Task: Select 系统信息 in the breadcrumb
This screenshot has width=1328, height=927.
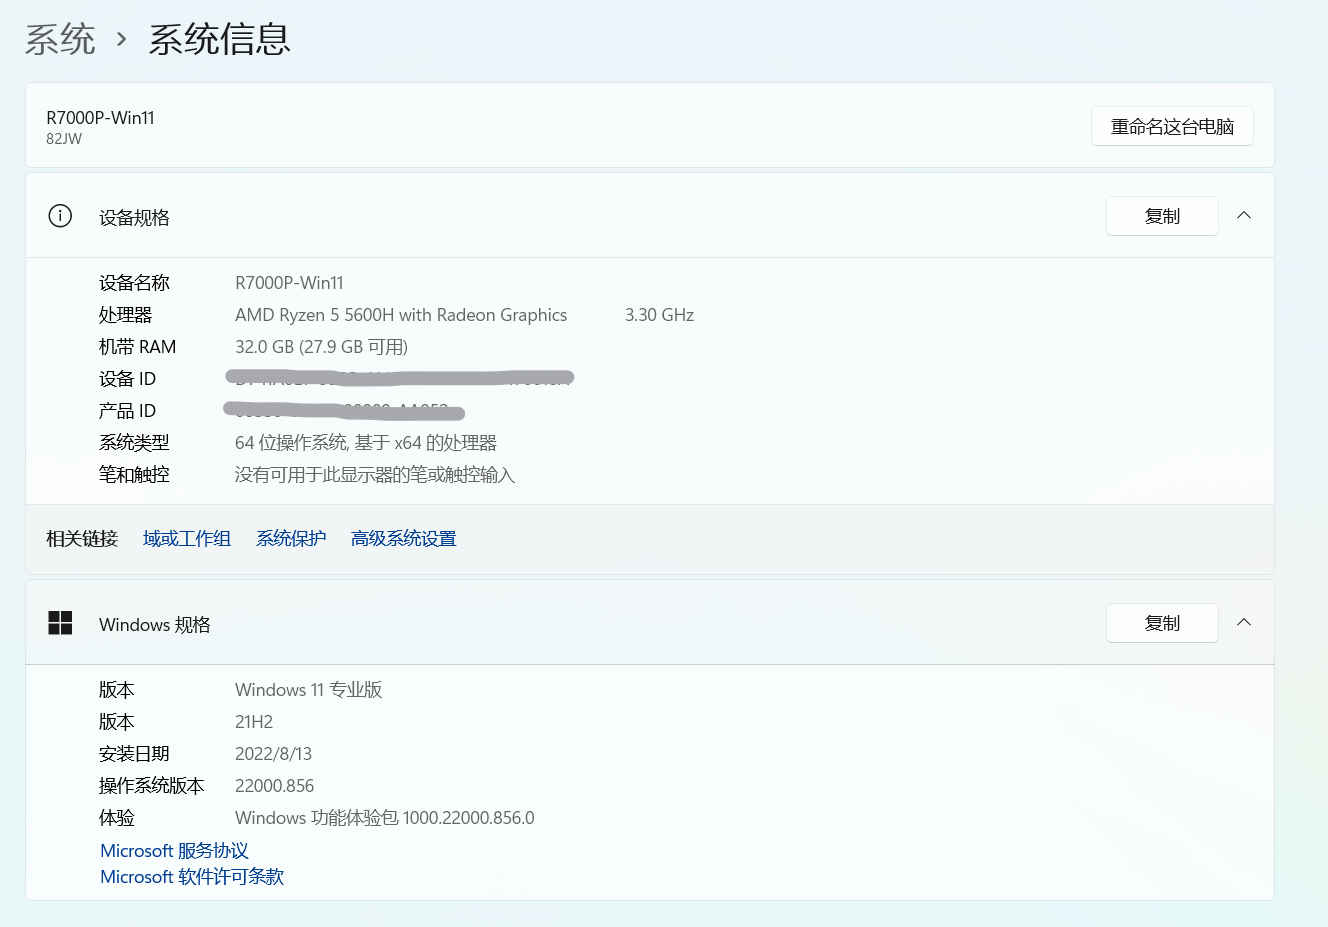Action: [218, 40]
